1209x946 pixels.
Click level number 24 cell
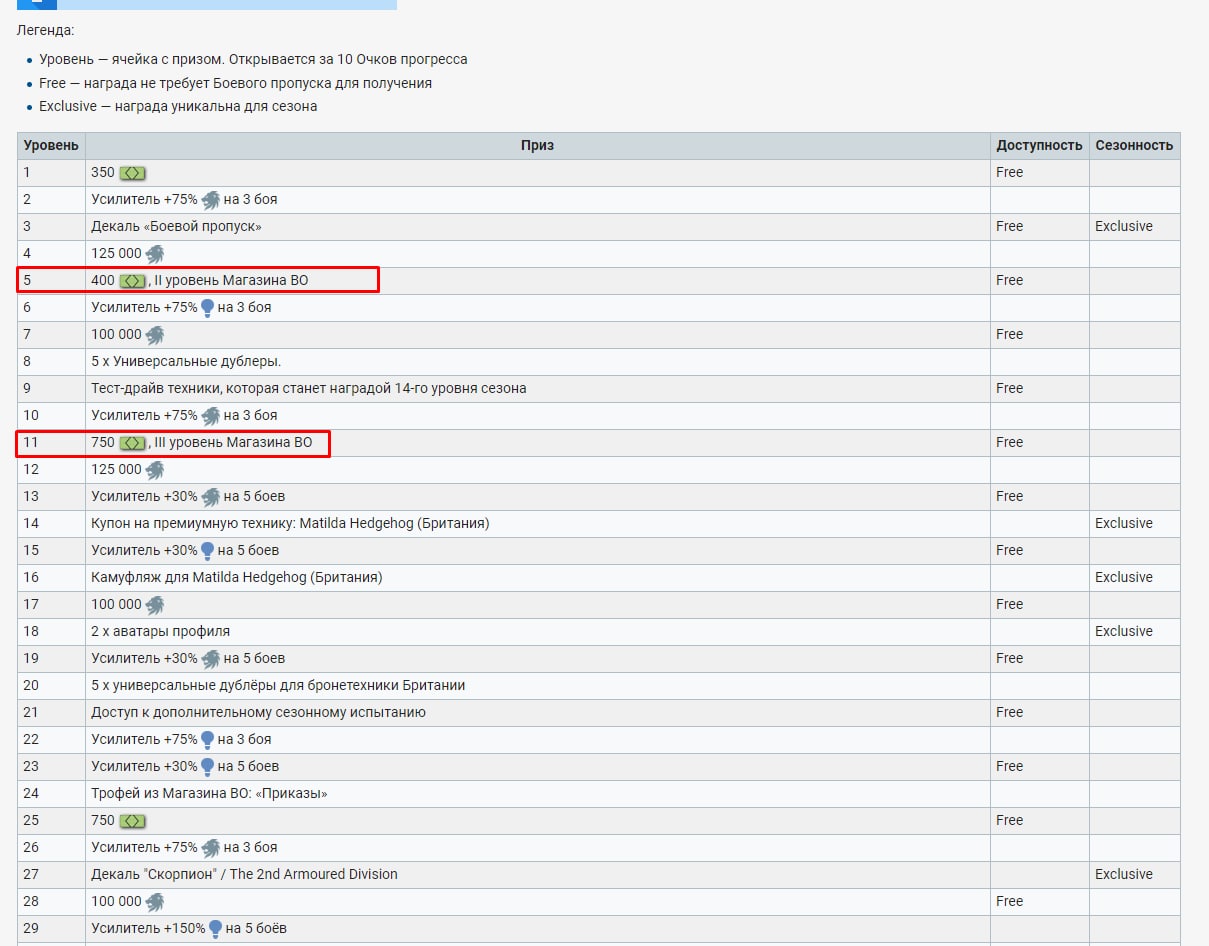[x=51, y=794]
